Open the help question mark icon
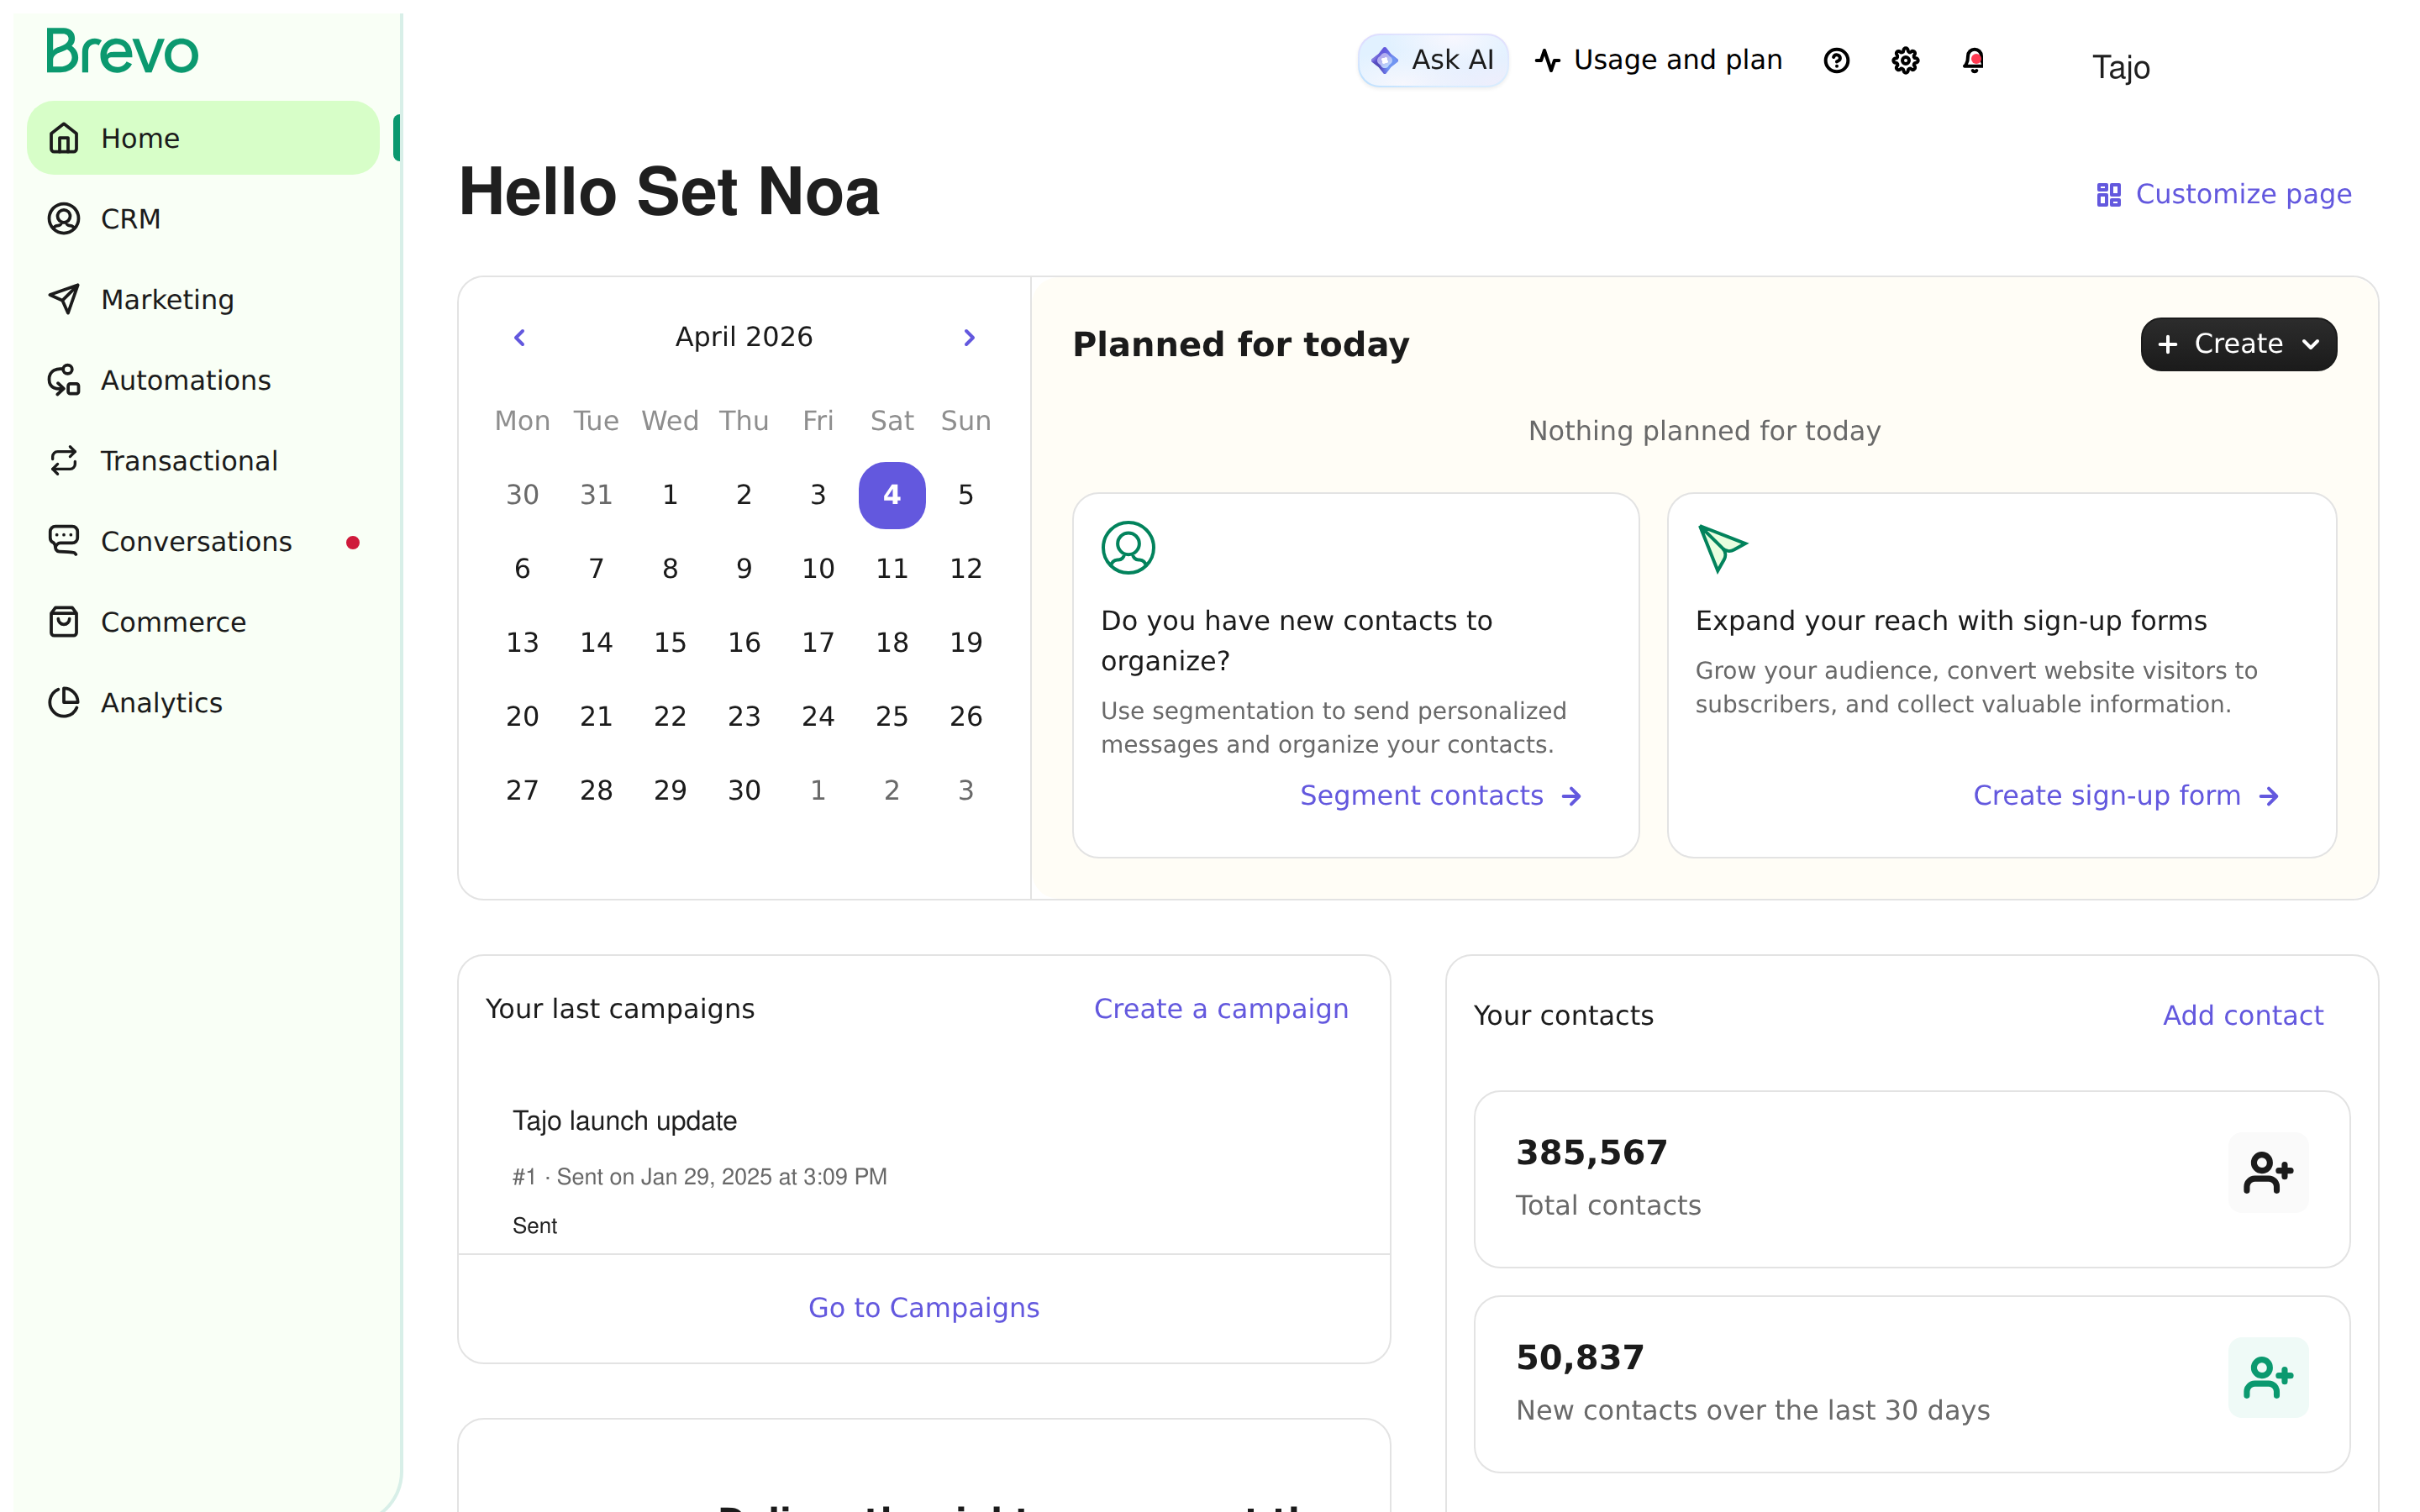2420x1512 pixels. coord(1836,60)
